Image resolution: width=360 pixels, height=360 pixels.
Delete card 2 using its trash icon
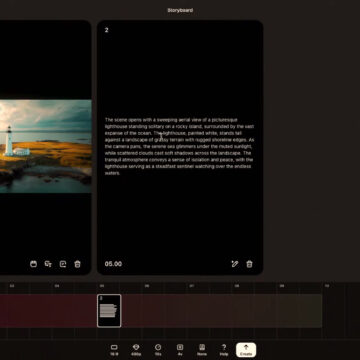(249, 264)
